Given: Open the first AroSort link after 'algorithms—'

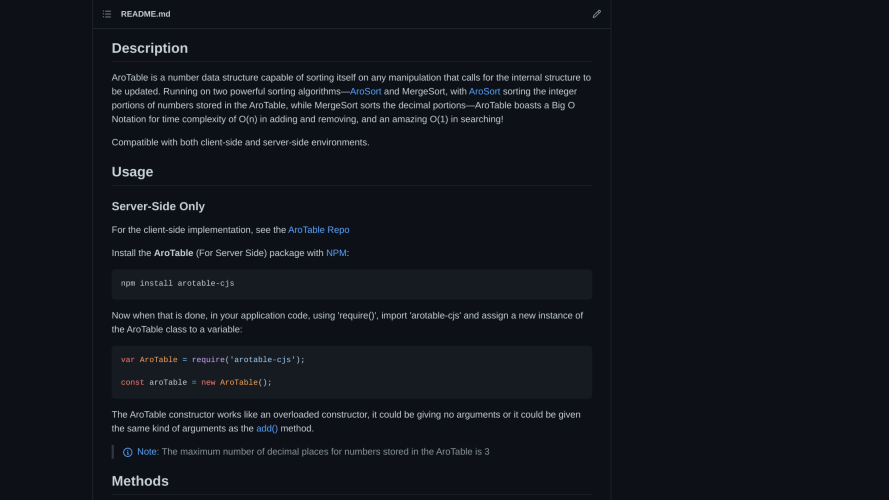Looking at the screenshot, I should pos(366,91).
